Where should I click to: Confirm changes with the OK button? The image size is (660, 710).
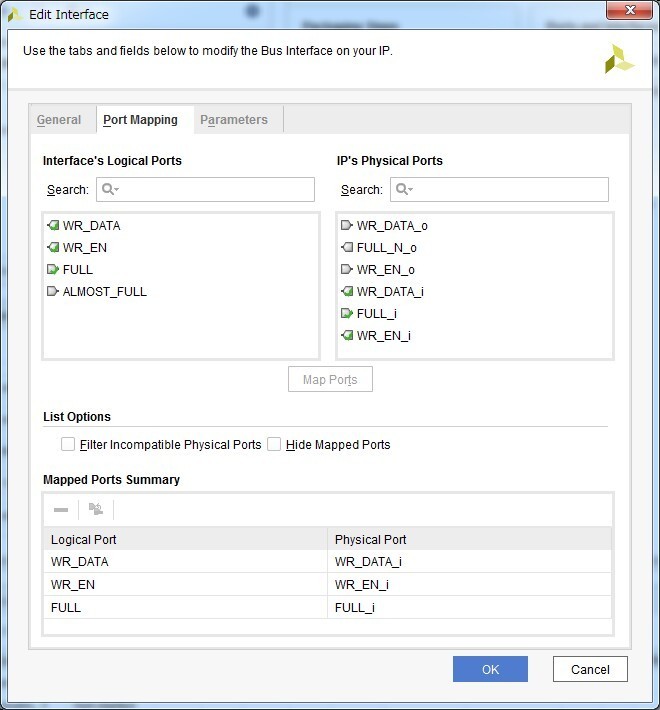490,669
